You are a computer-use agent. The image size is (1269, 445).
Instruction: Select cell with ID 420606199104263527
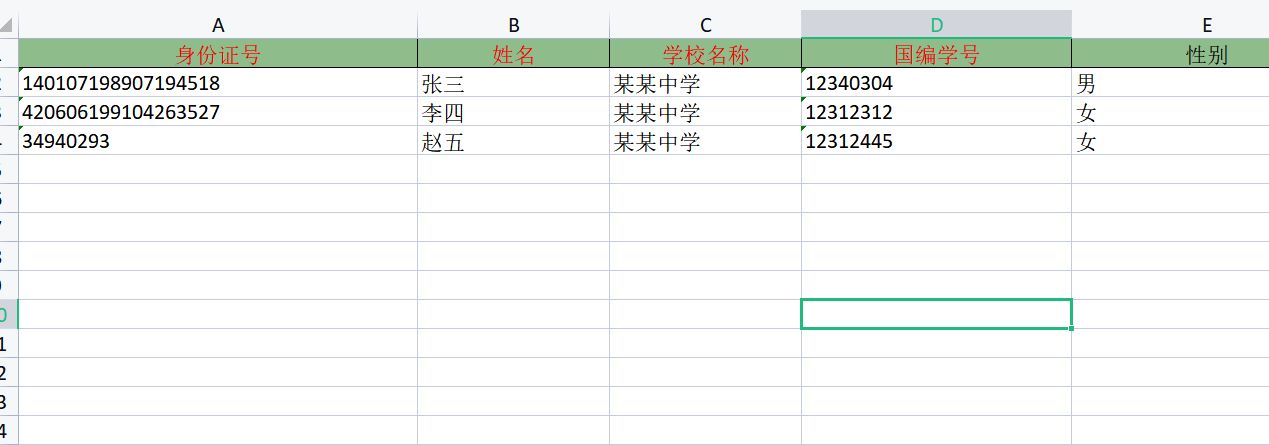tap(218, 112)
